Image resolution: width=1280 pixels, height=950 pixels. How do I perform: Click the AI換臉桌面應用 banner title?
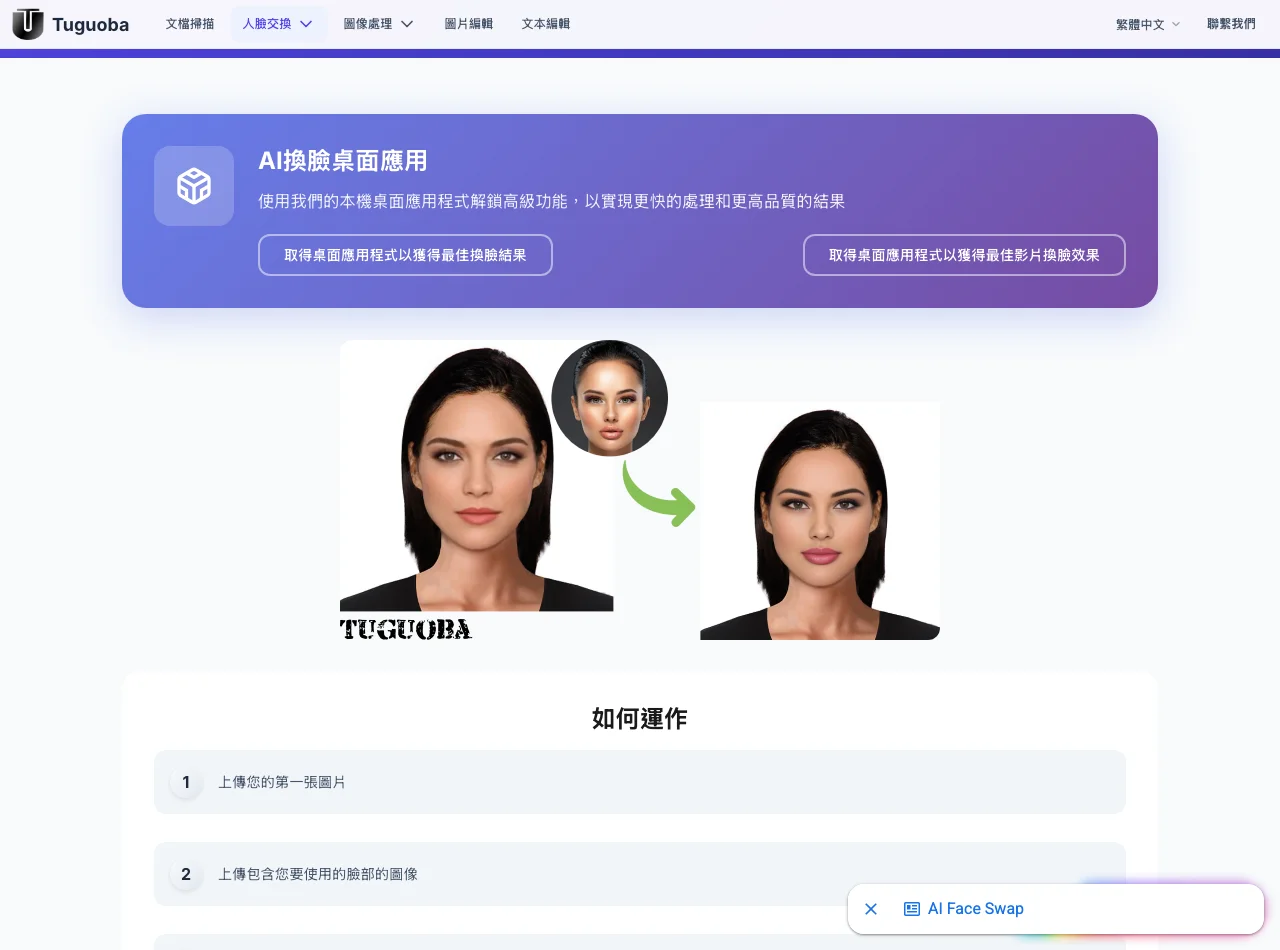point(343,161)
